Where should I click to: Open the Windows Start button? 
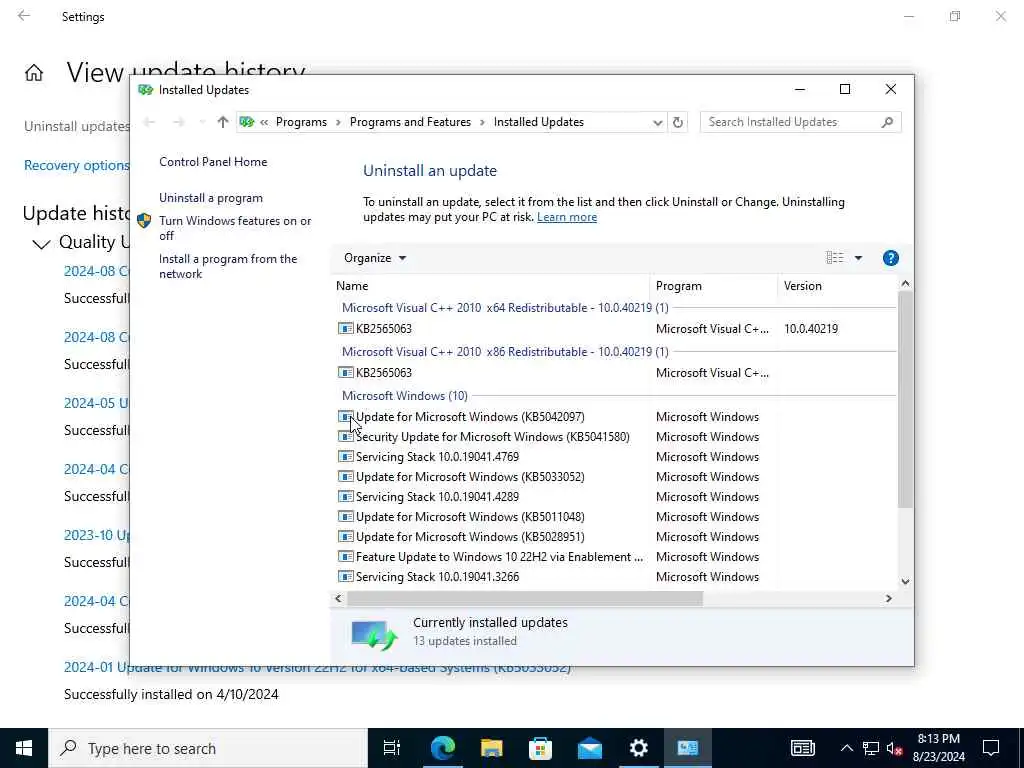point(24,748)
